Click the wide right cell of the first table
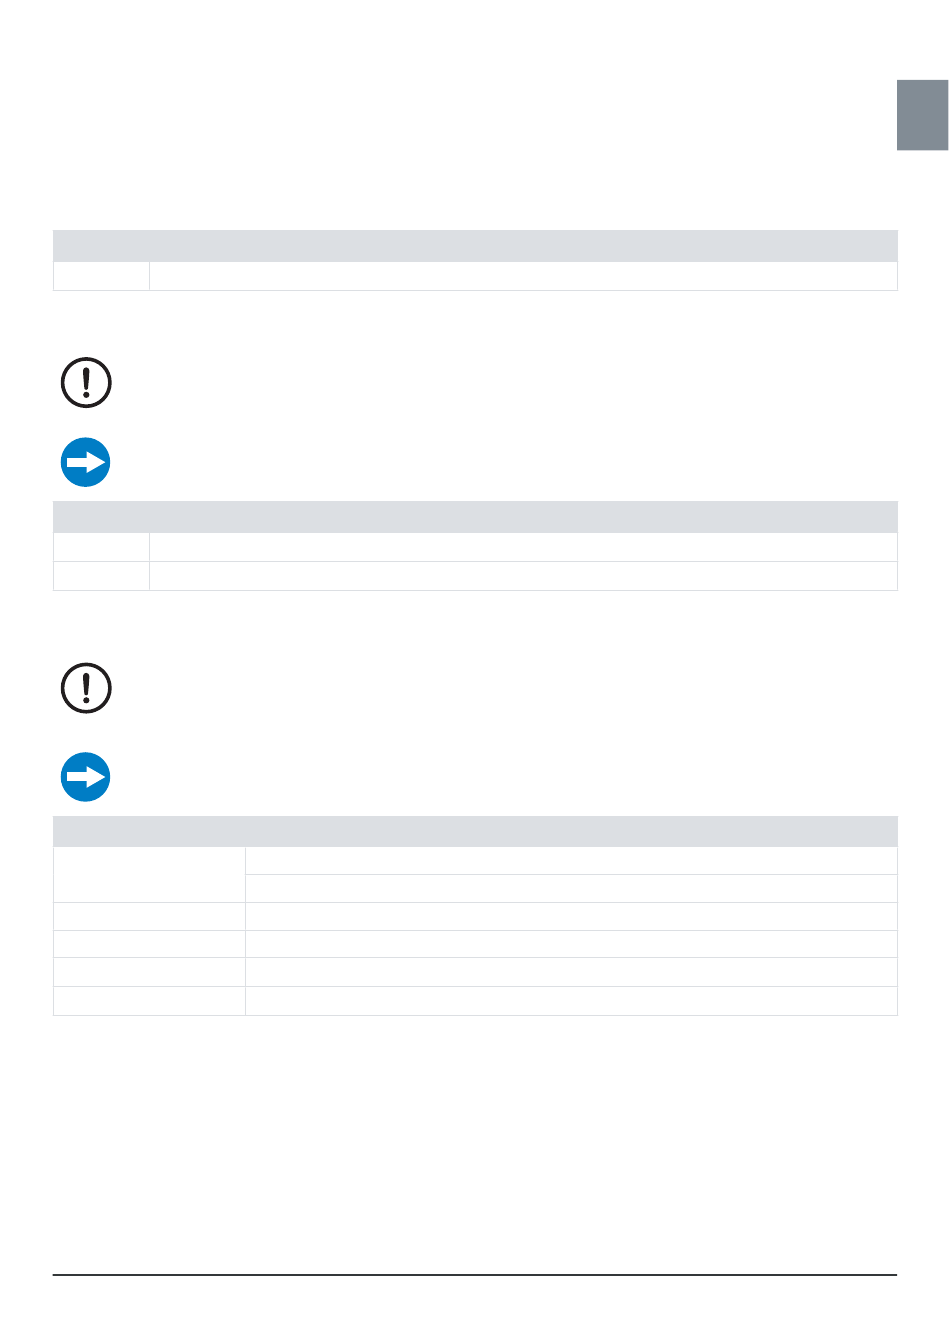 523,276
